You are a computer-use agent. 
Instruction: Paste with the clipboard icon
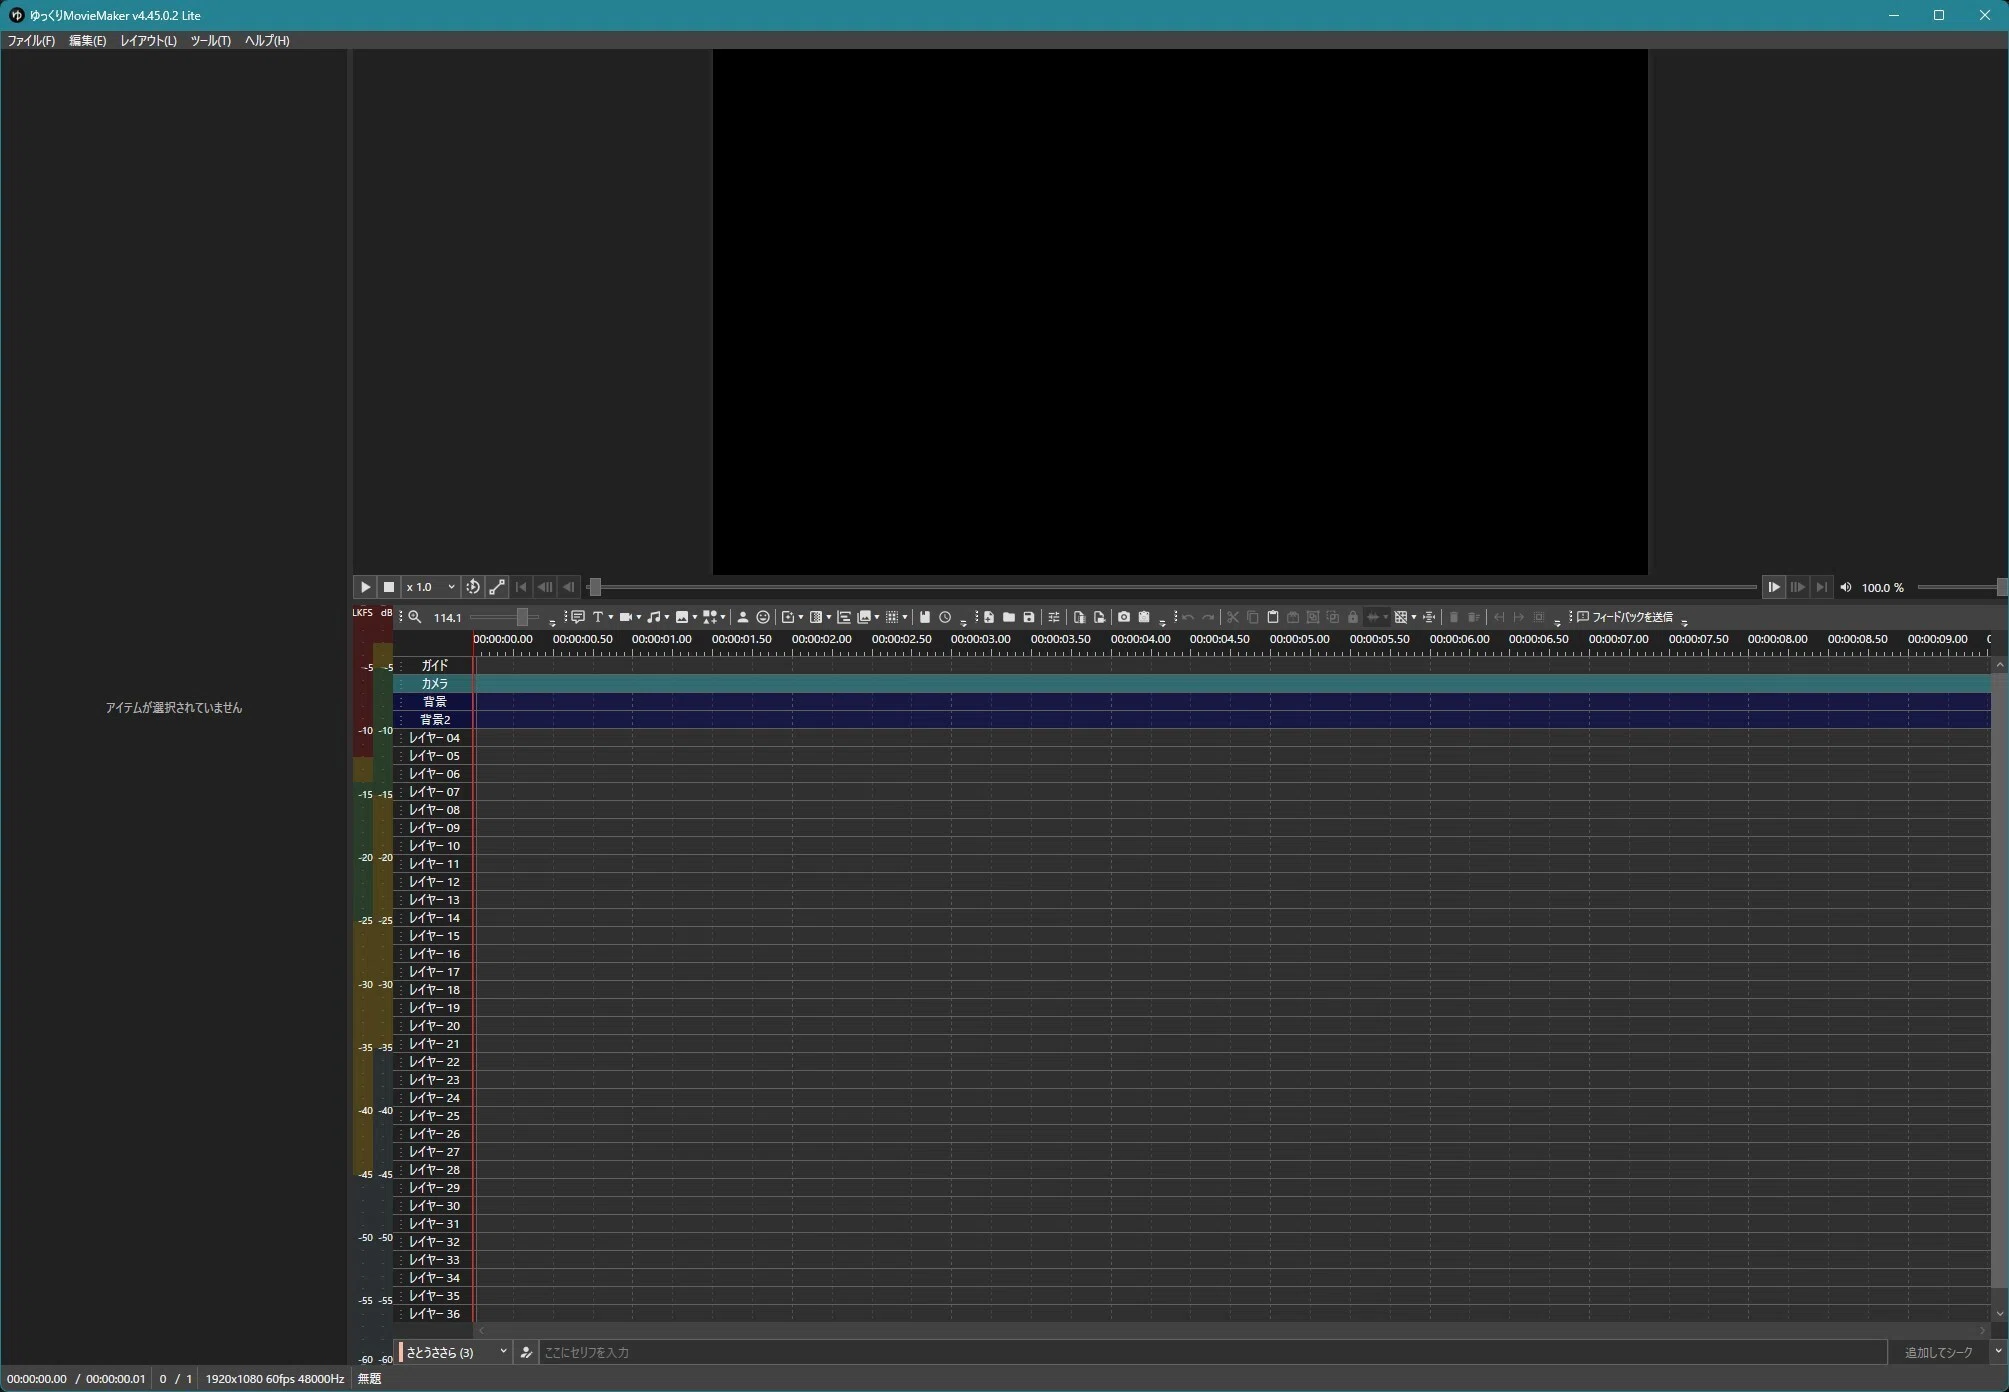tap(1272, 617)
